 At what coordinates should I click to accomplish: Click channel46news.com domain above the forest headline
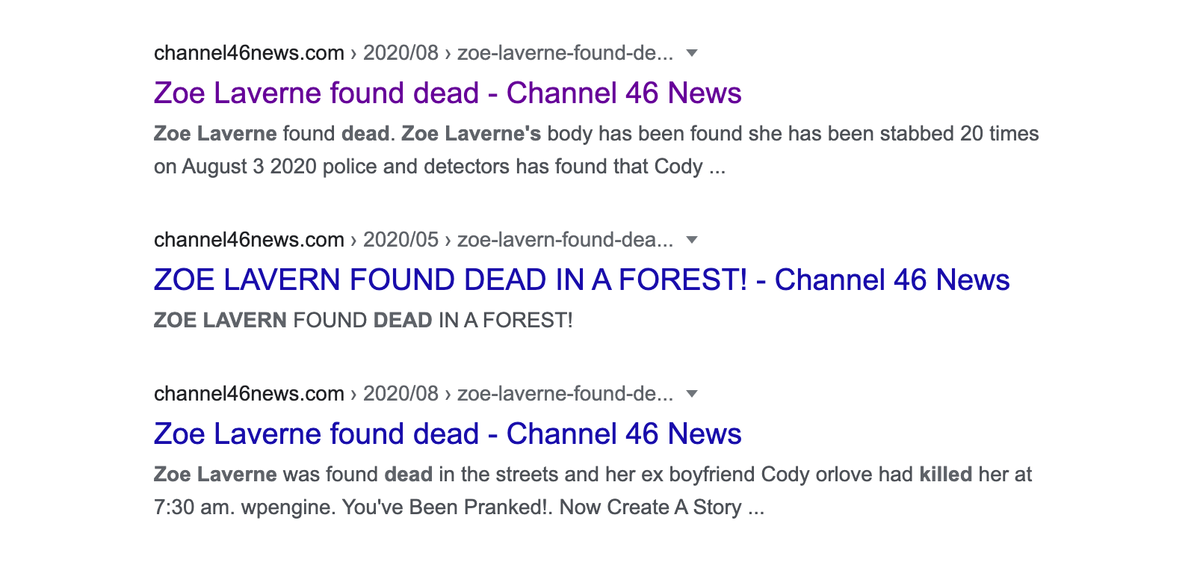tap(249, 240)
